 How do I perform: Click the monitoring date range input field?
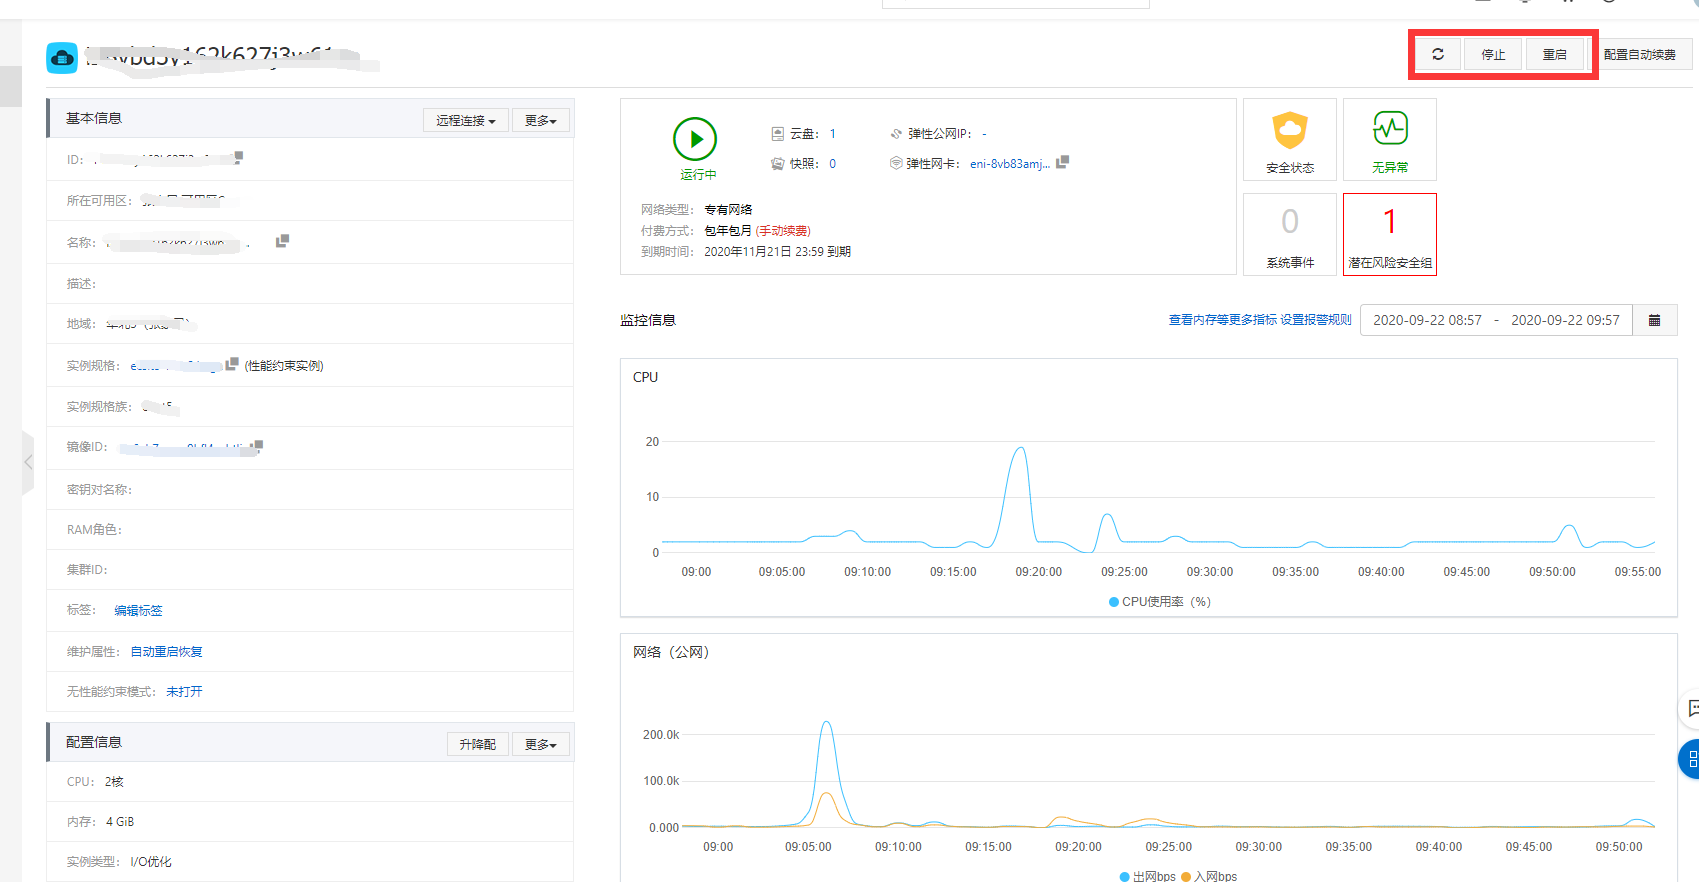point(1496,320)
